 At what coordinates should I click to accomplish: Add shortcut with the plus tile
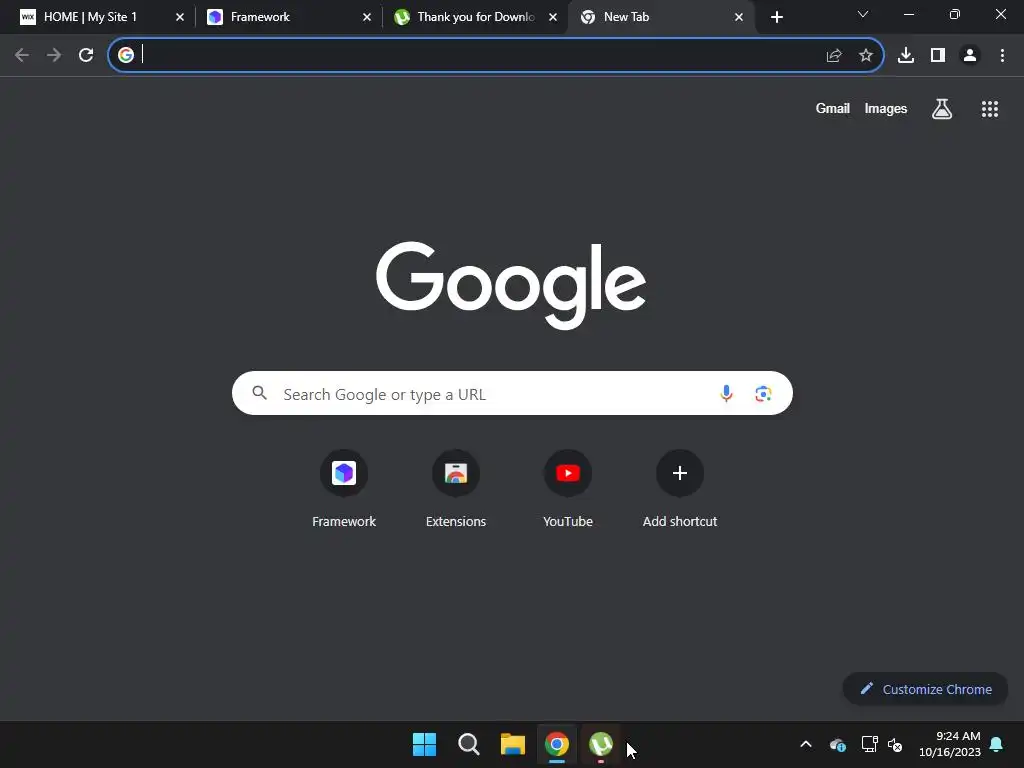point(680,489)
